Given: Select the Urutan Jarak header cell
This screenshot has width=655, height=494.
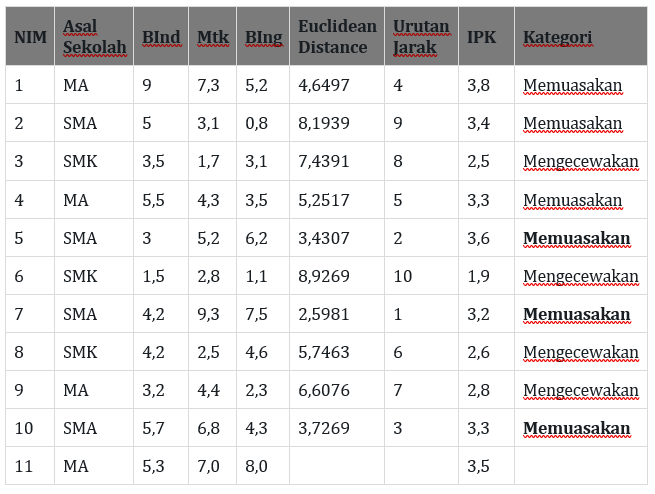Looking at the screenshot, I should click(x=421, y=37).
